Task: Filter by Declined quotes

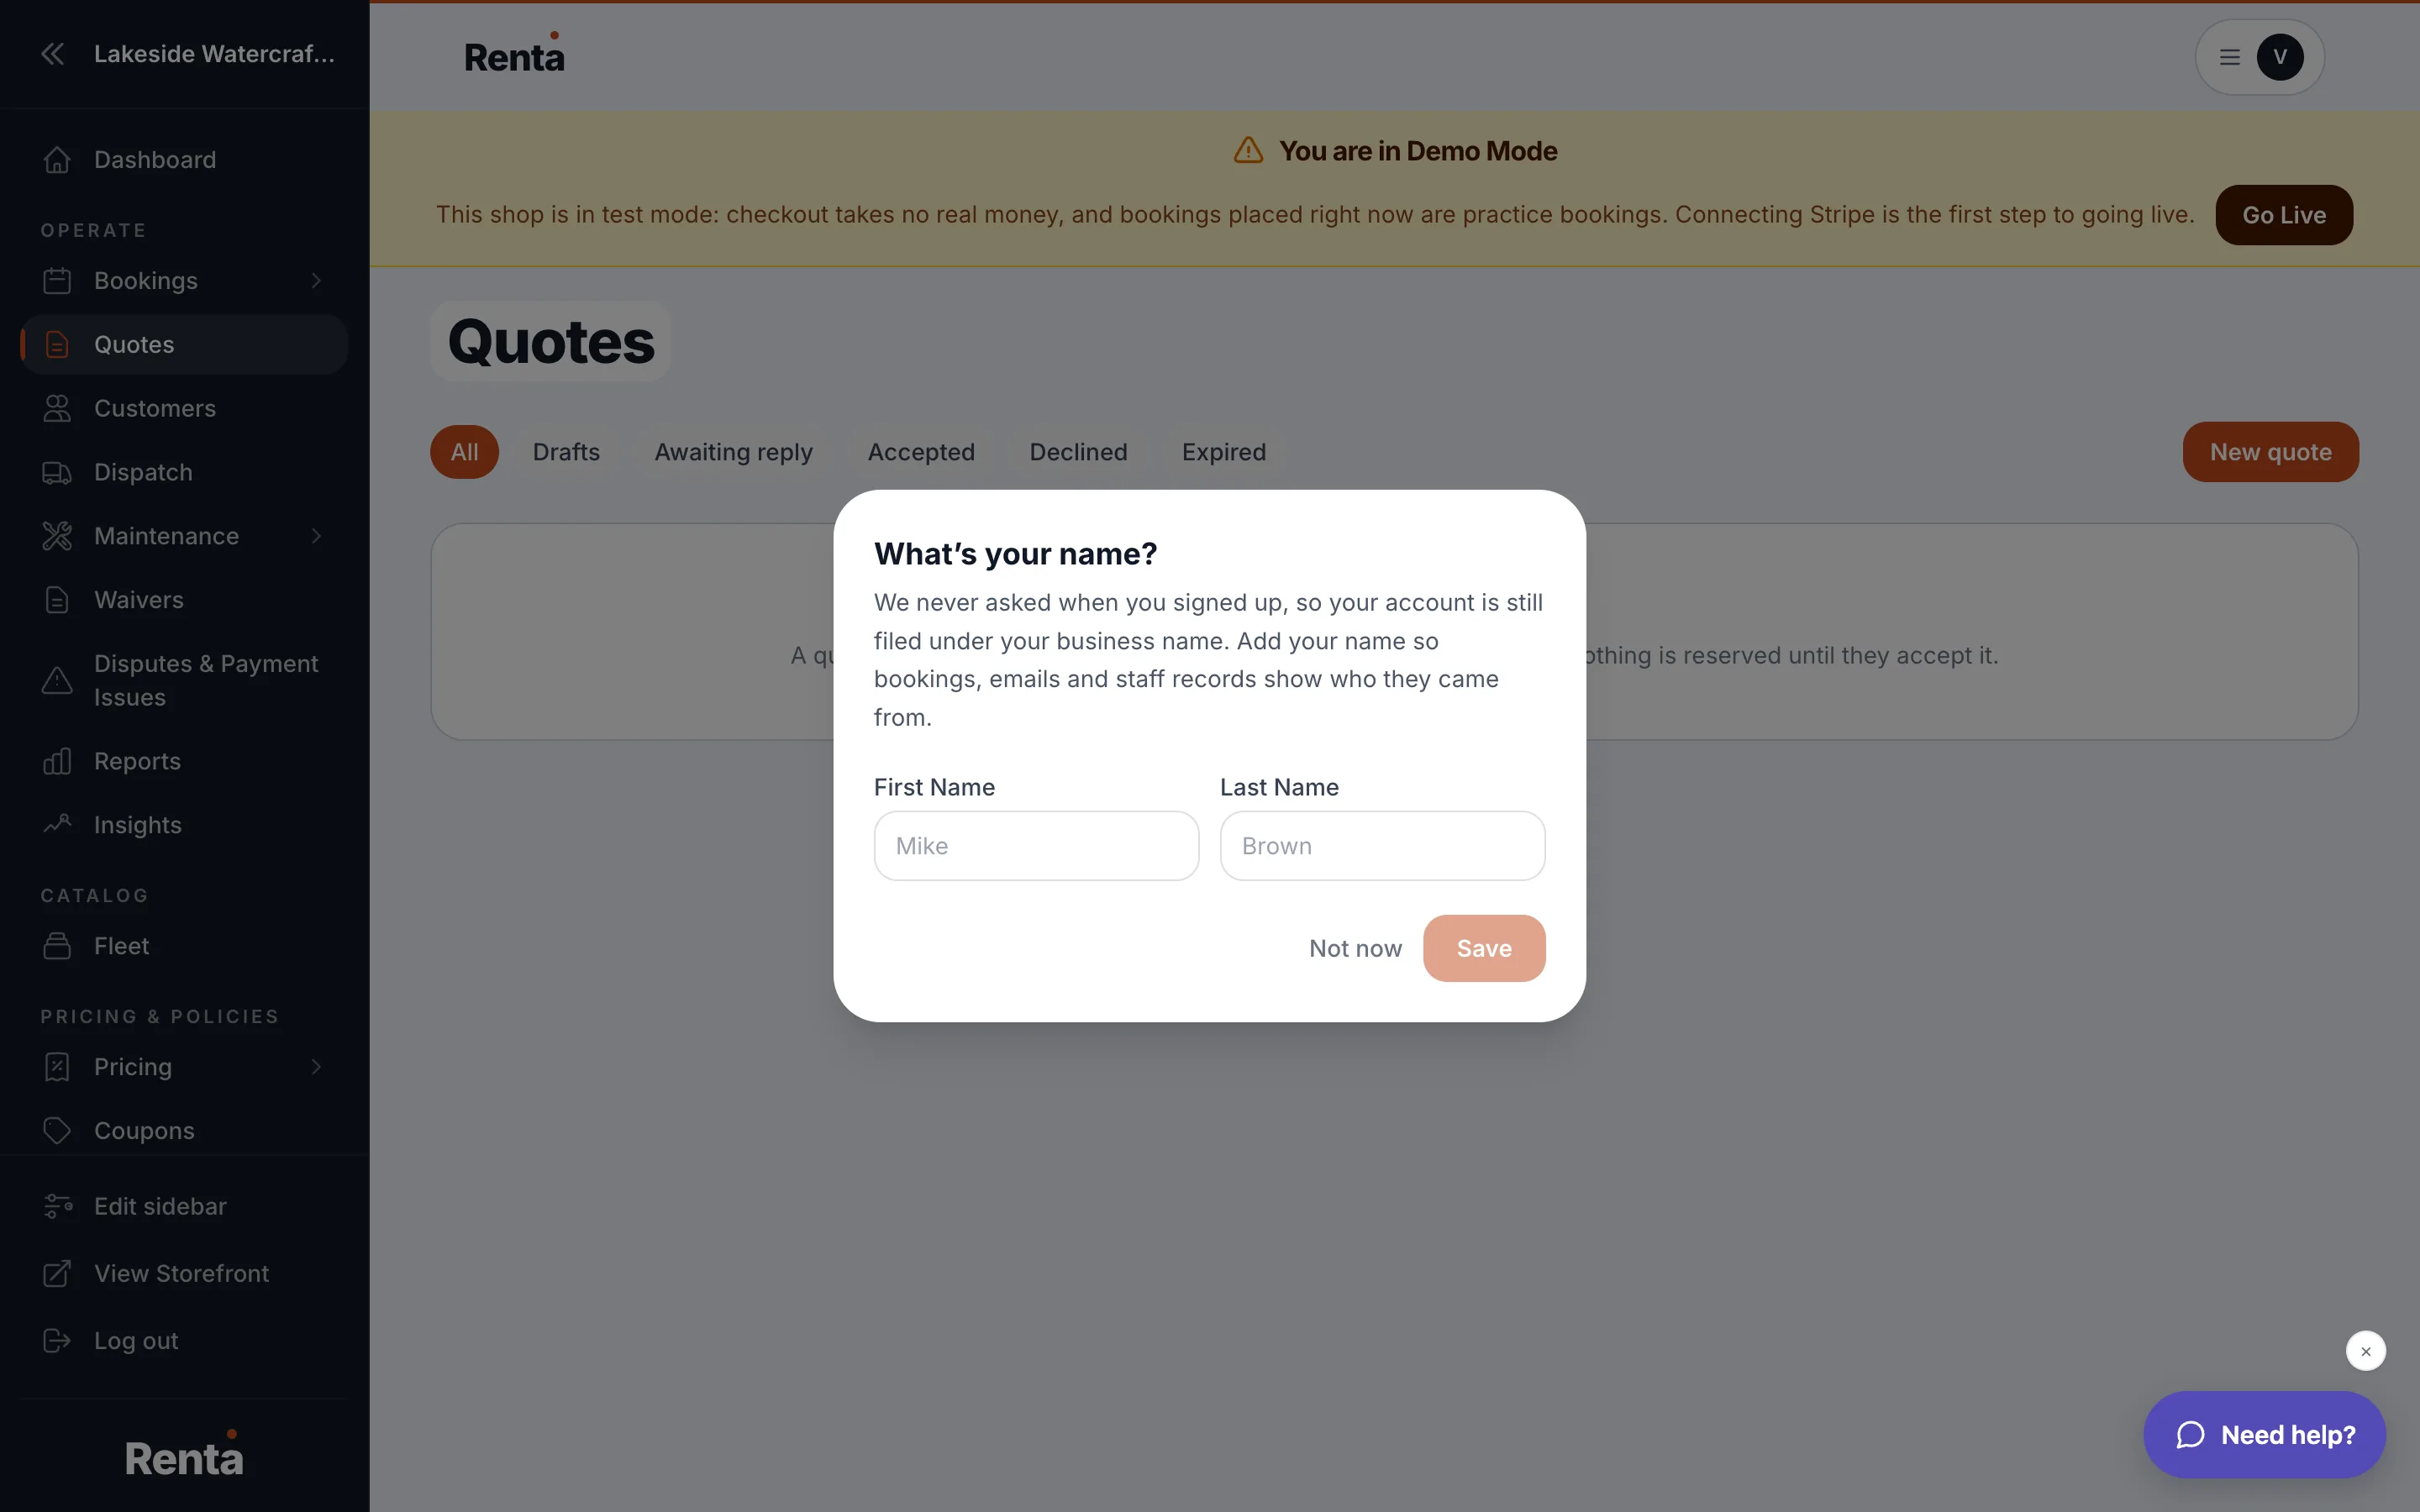Action: (1078, 452)
